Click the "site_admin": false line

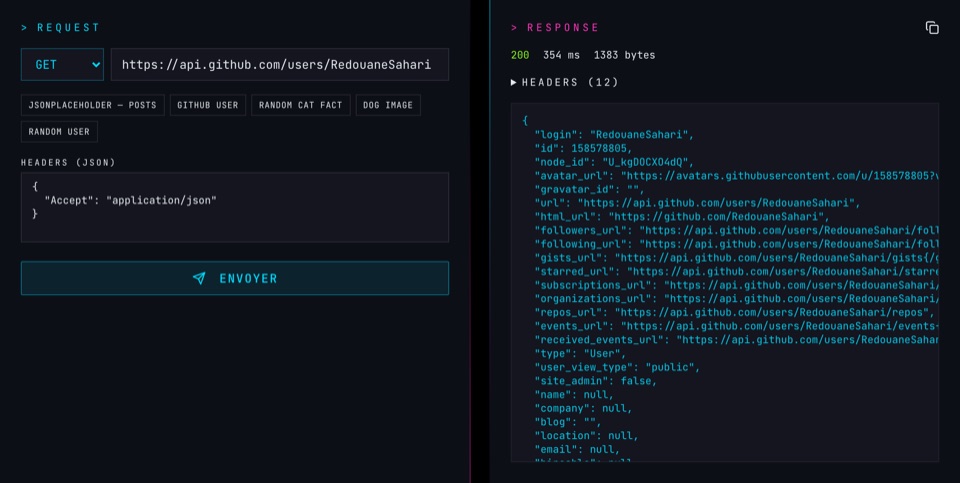(x=596, y=381)
